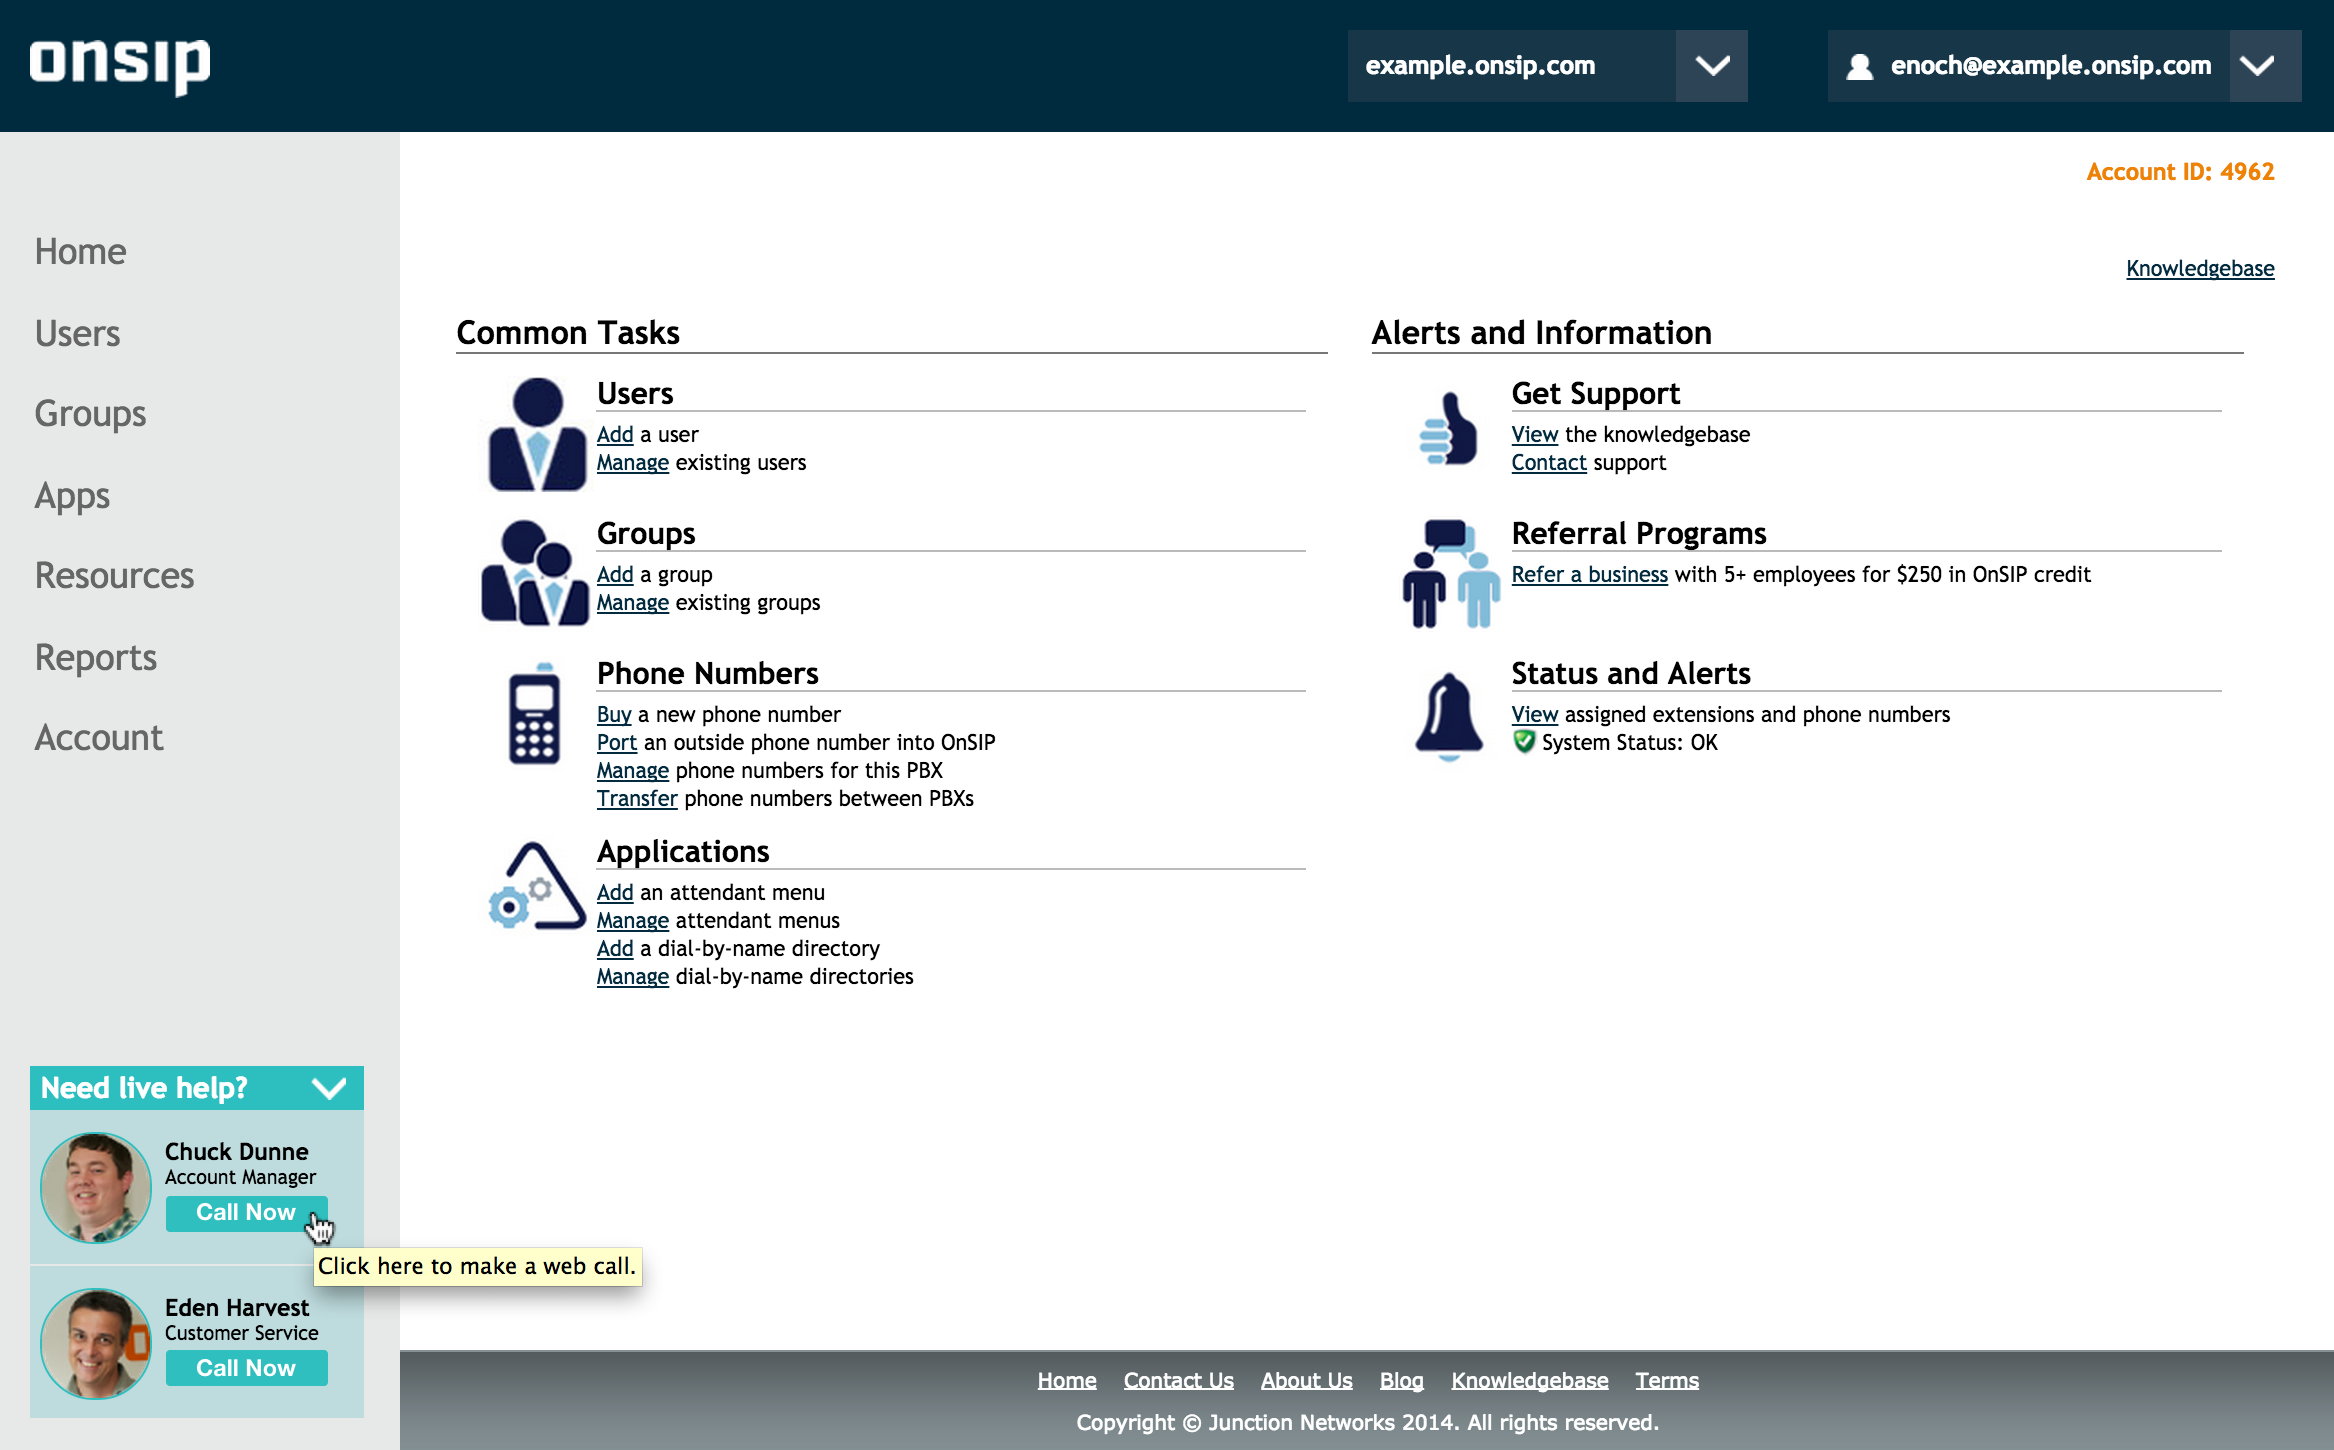Viewport: 2334px width, 1450px height.
Task: Click the Applications gears triangle icon
Action: point(536,887)
